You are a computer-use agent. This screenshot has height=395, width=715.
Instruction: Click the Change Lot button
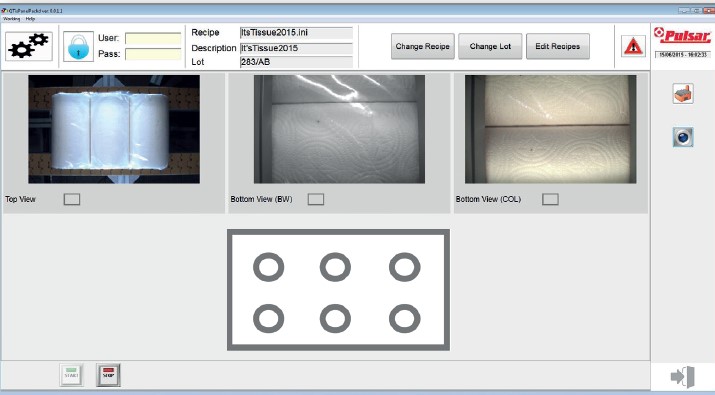point(490,46)
